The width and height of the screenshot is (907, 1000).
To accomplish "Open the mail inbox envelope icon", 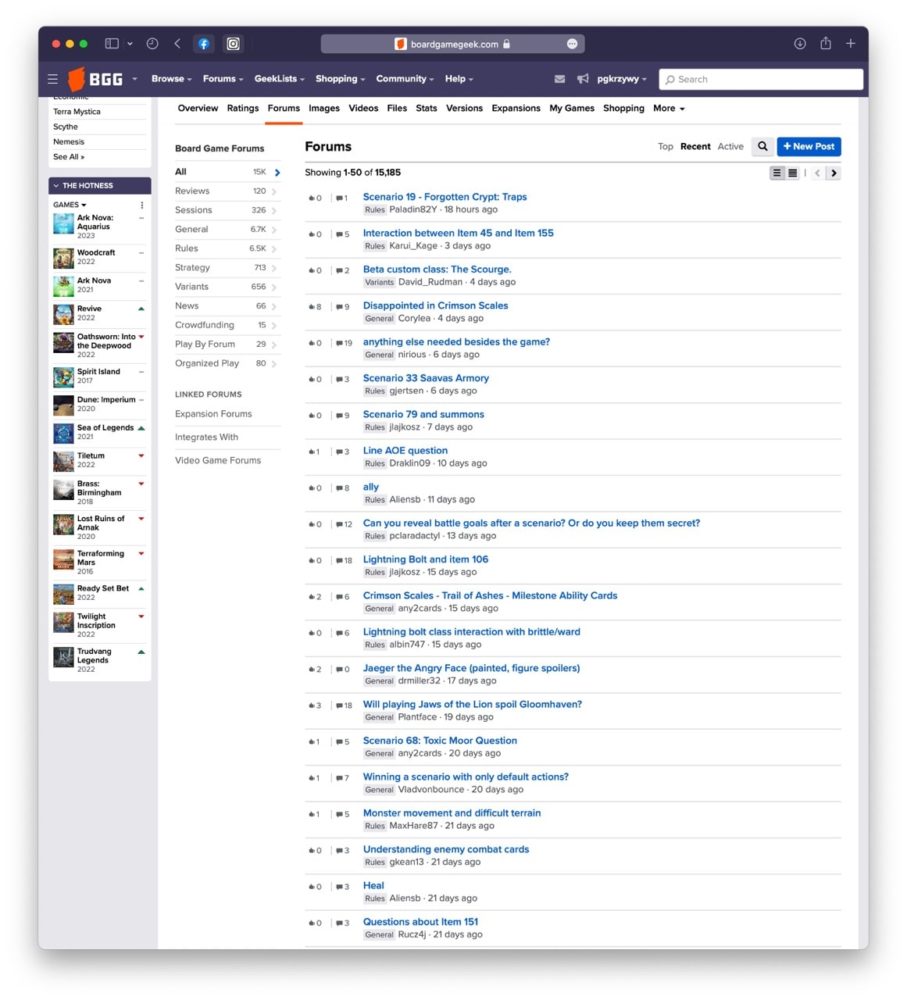I will 559,79.
